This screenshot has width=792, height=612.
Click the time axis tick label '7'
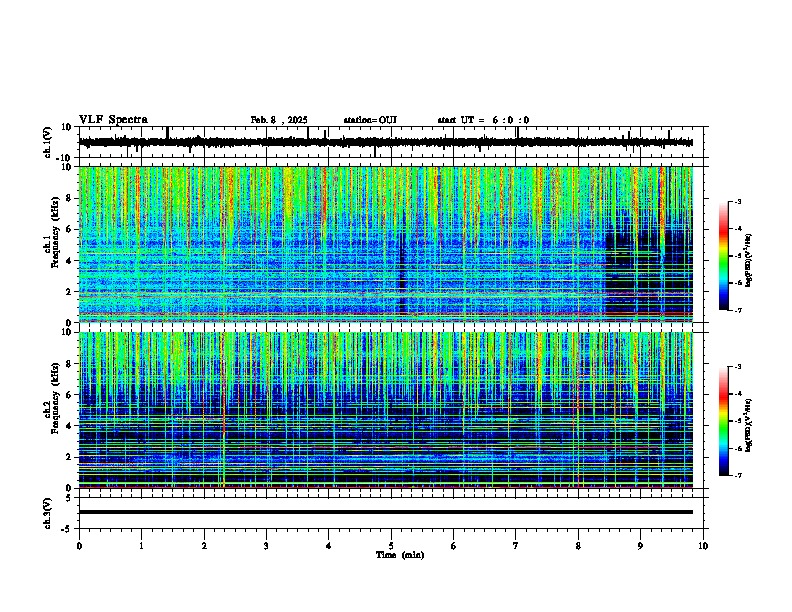point(516,546)
